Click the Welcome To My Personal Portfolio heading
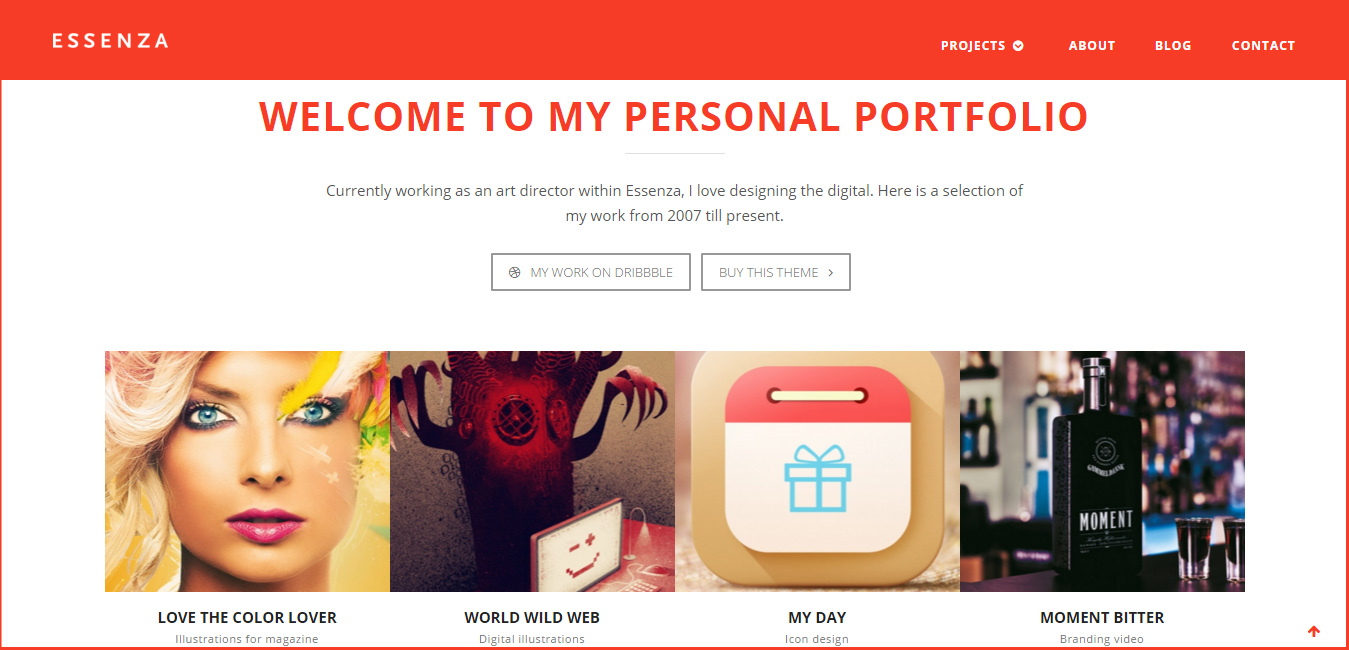Screen dimensions: 1349x650 [x=674, y=117]
